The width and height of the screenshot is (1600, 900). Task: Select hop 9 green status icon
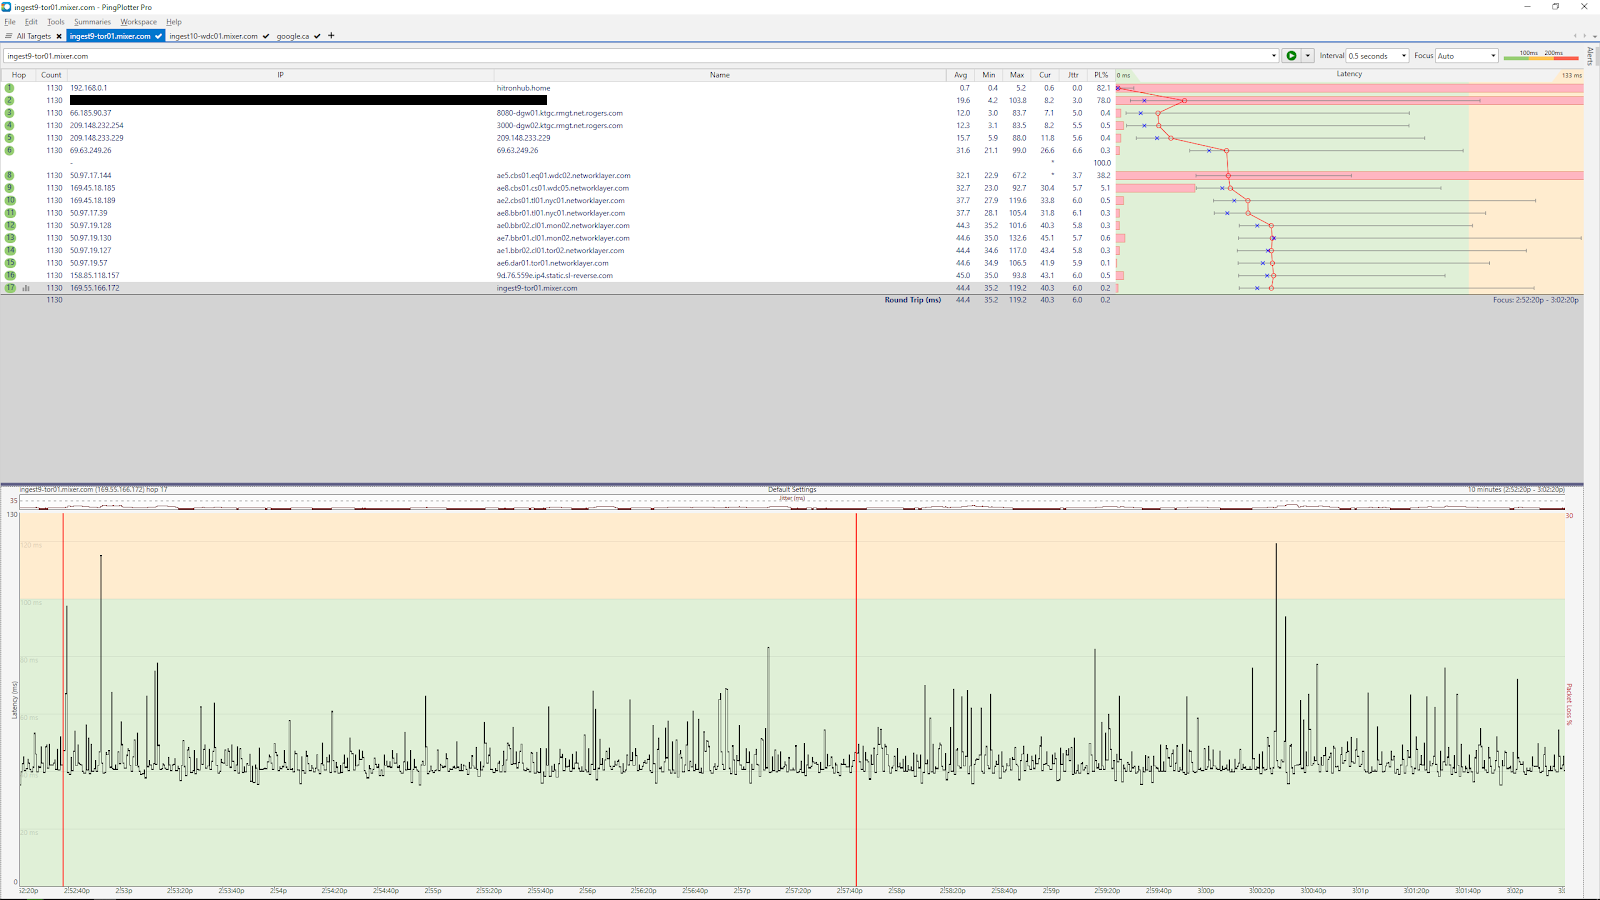[x=10, y=188]
